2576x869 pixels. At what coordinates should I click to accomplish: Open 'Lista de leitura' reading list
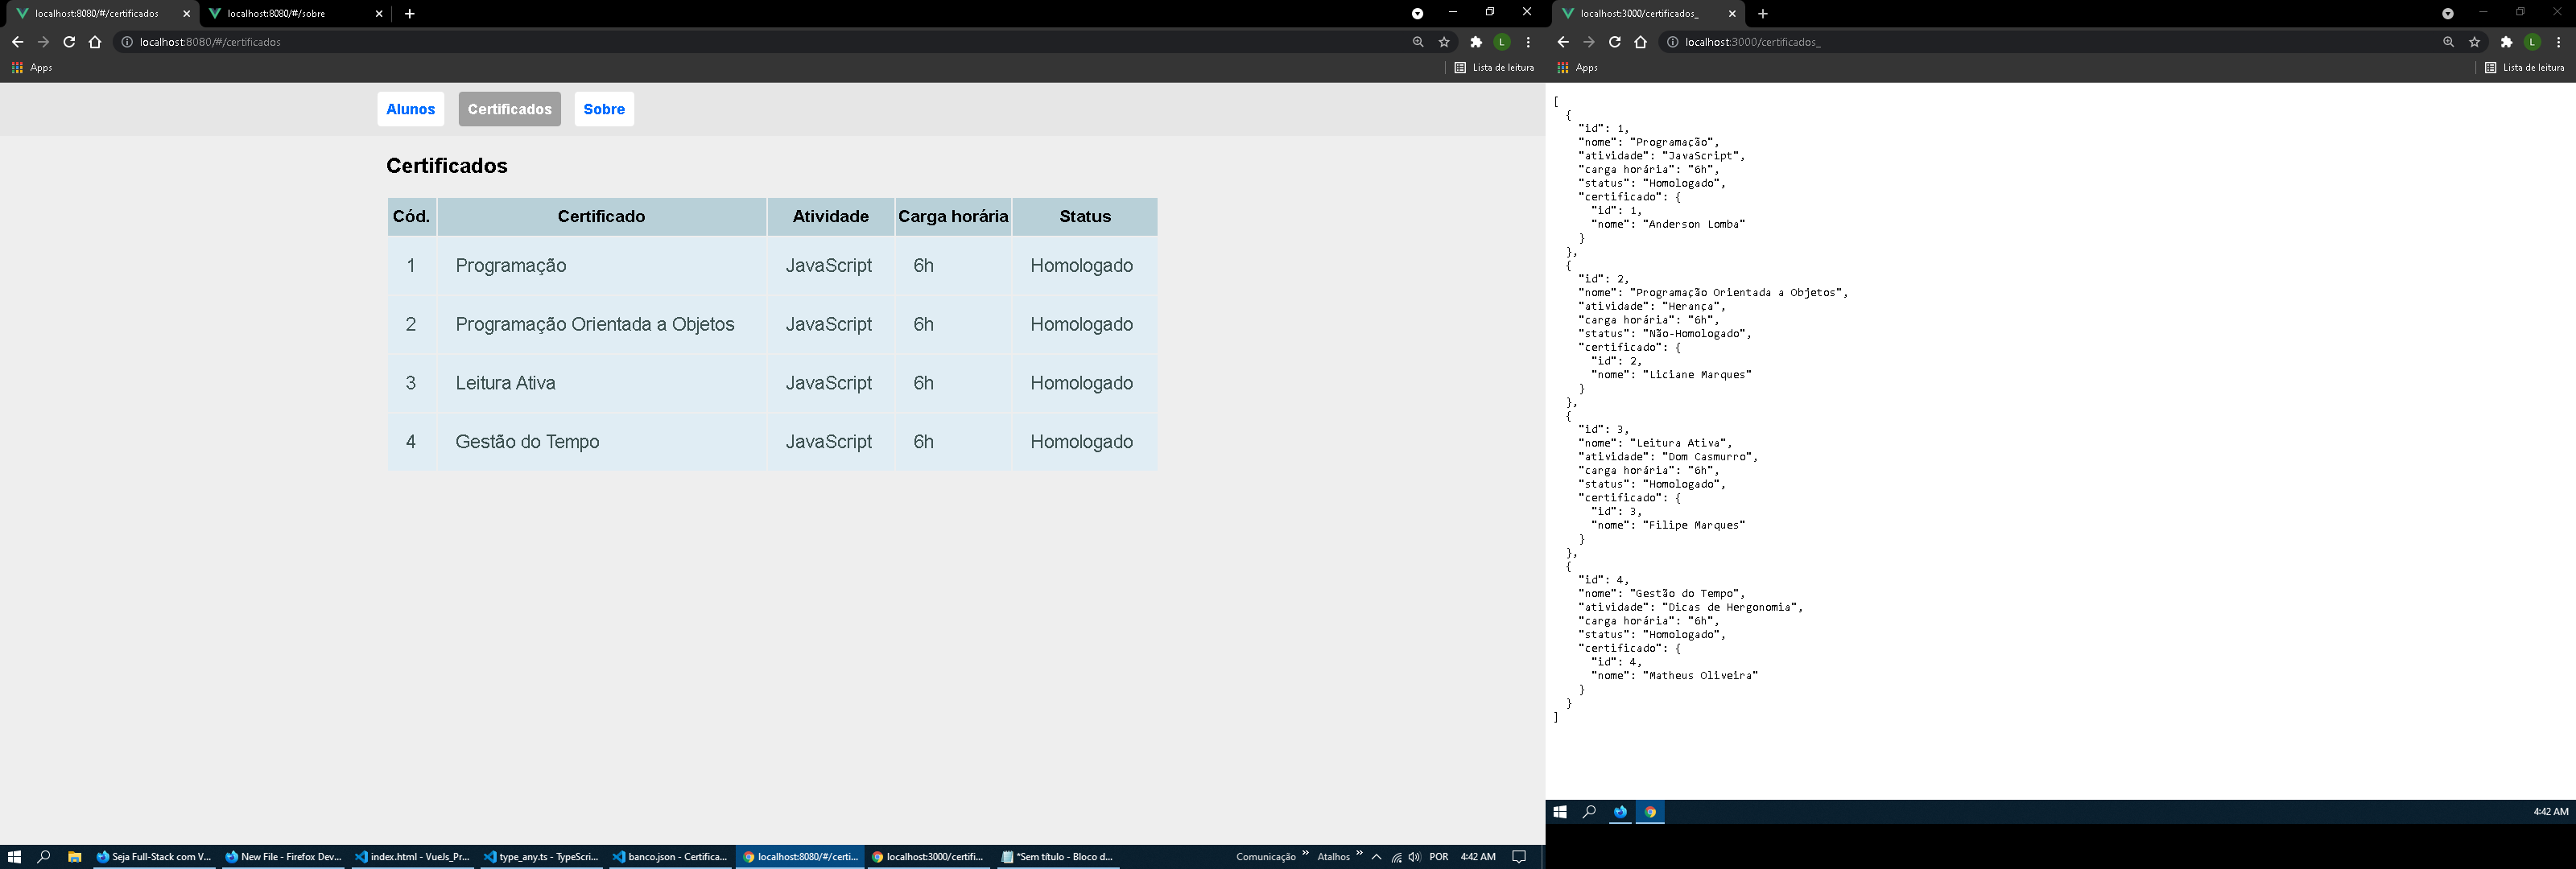1494,67
